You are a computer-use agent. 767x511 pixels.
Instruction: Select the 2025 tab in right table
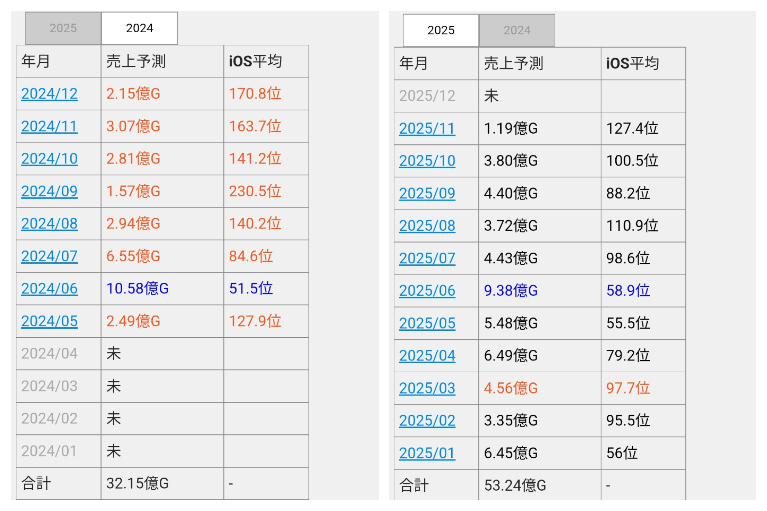coord(440,30)
